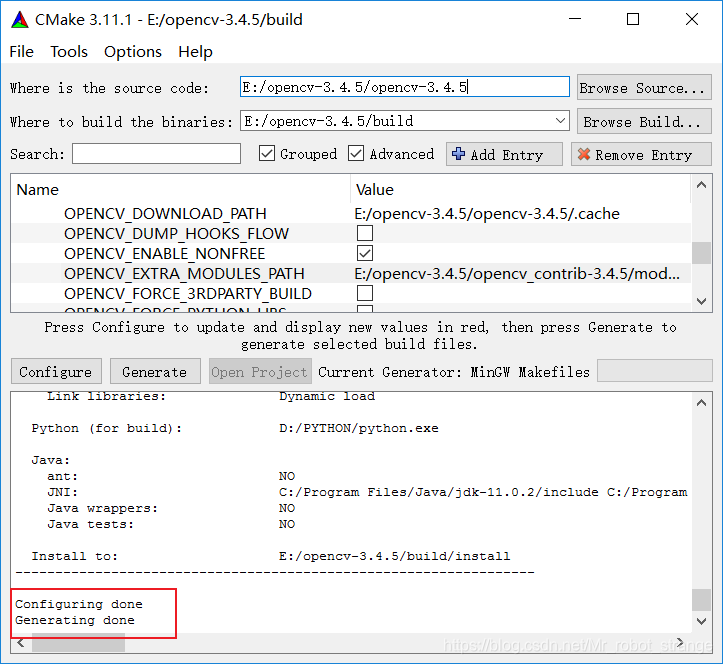This screenshot has width=723, height=664.
Task: Open the Help menu
Action: [x=196, y=52]
